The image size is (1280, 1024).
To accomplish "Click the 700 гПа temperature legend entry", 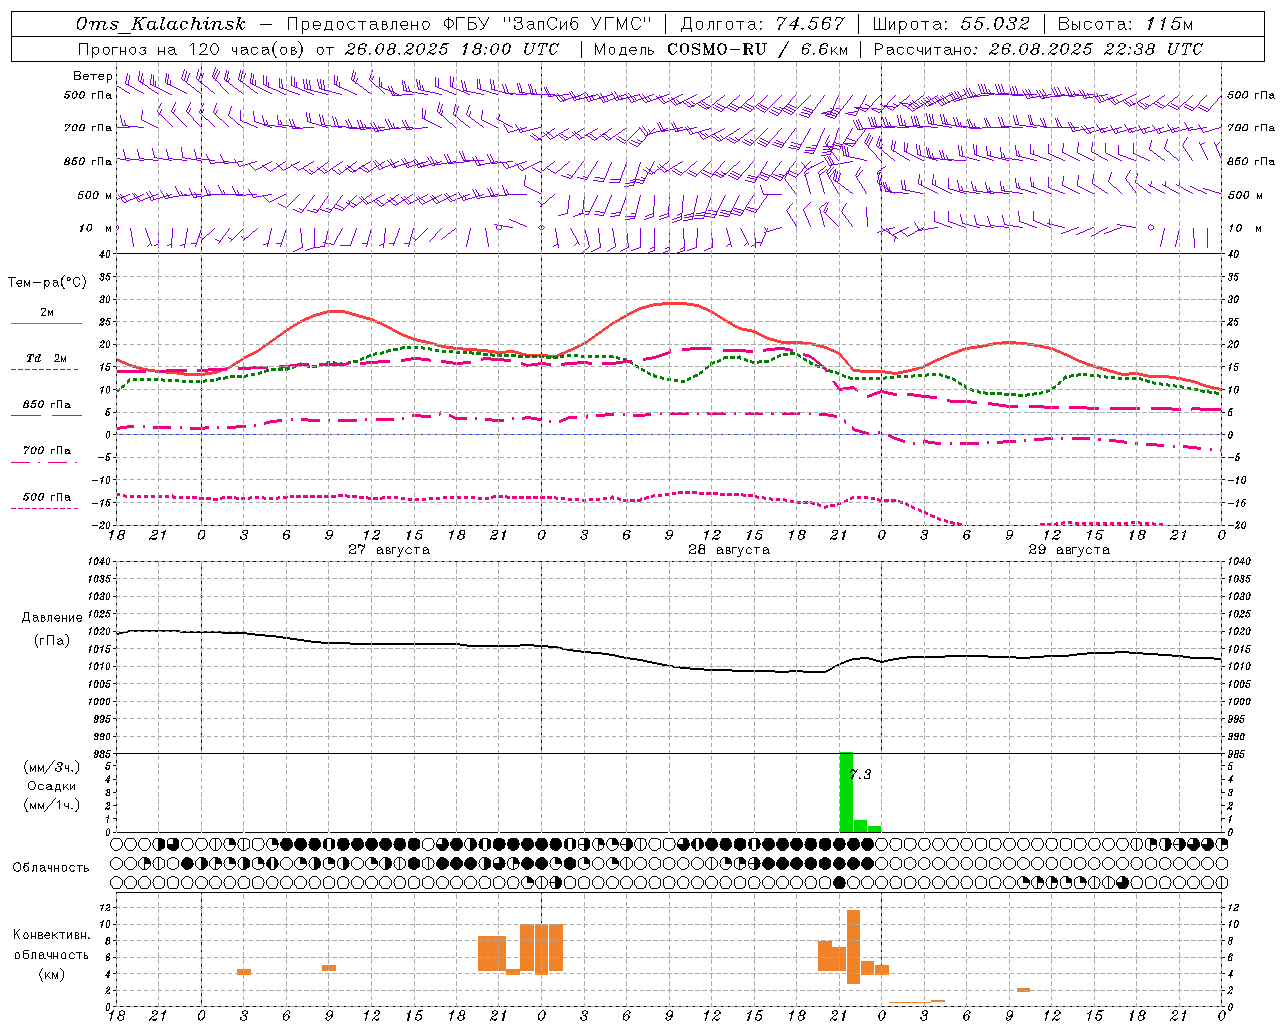I will (x=46, y=453).
